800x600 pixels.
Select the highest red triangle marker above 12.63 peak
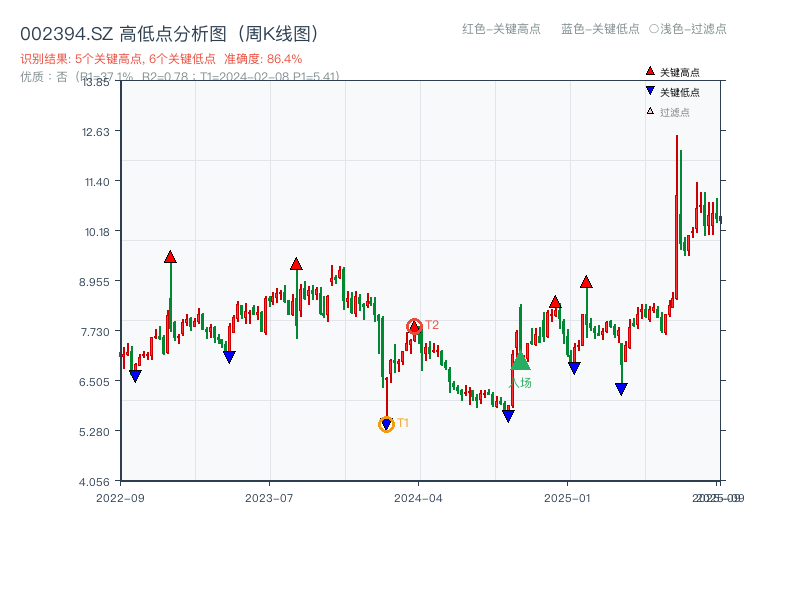(x=169, y=256)
